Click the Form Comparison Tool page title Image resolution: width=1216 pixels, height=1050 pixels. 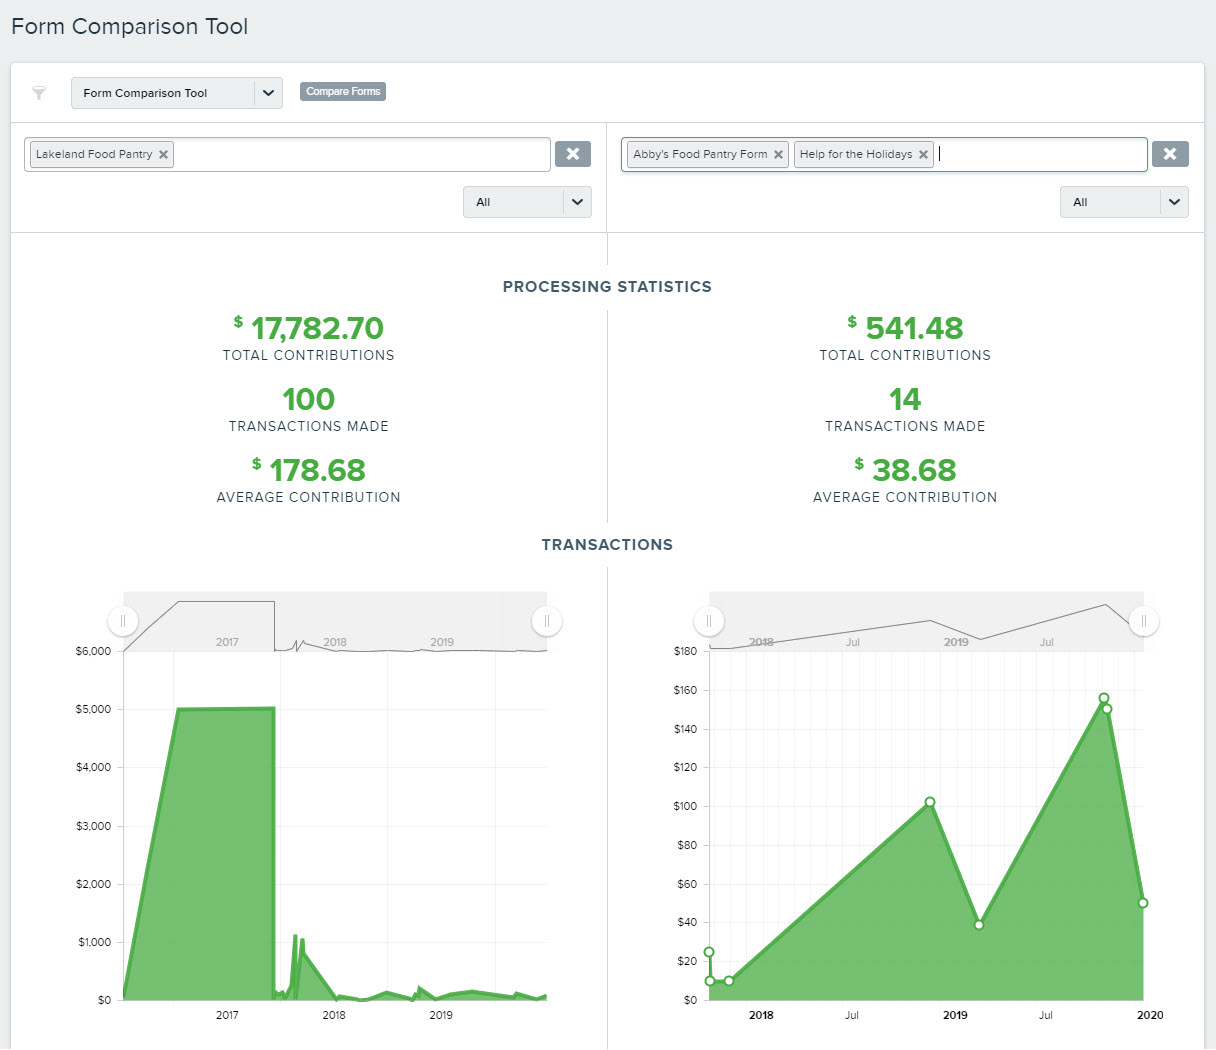tap(129, 27)
